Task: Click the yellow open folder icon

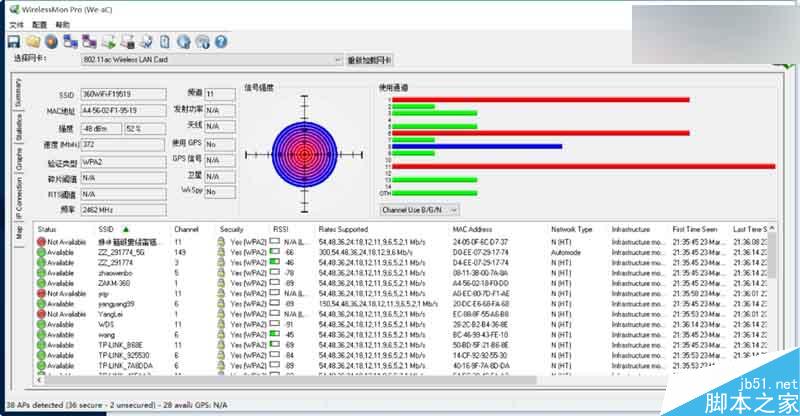Action: [x=33, y=41]
